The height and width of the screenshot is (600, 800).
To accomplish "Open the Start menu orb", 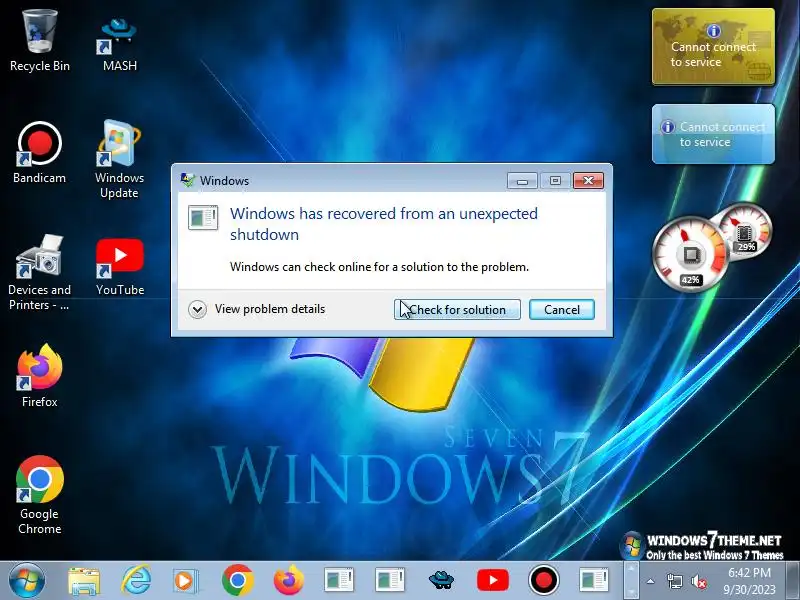I will coord(27,581).
